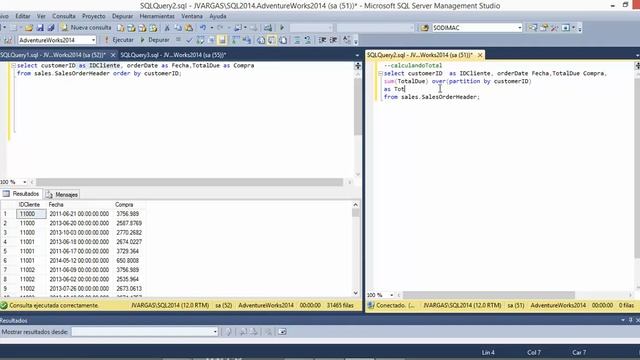Open the undo history dropdown arrow
This screenshot has width=640, height=360.
(211, 28)
